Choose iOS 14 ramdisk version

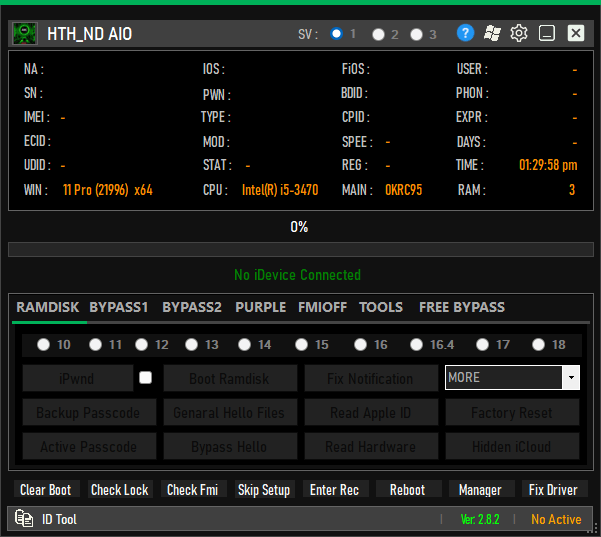[x=244, y=345]
